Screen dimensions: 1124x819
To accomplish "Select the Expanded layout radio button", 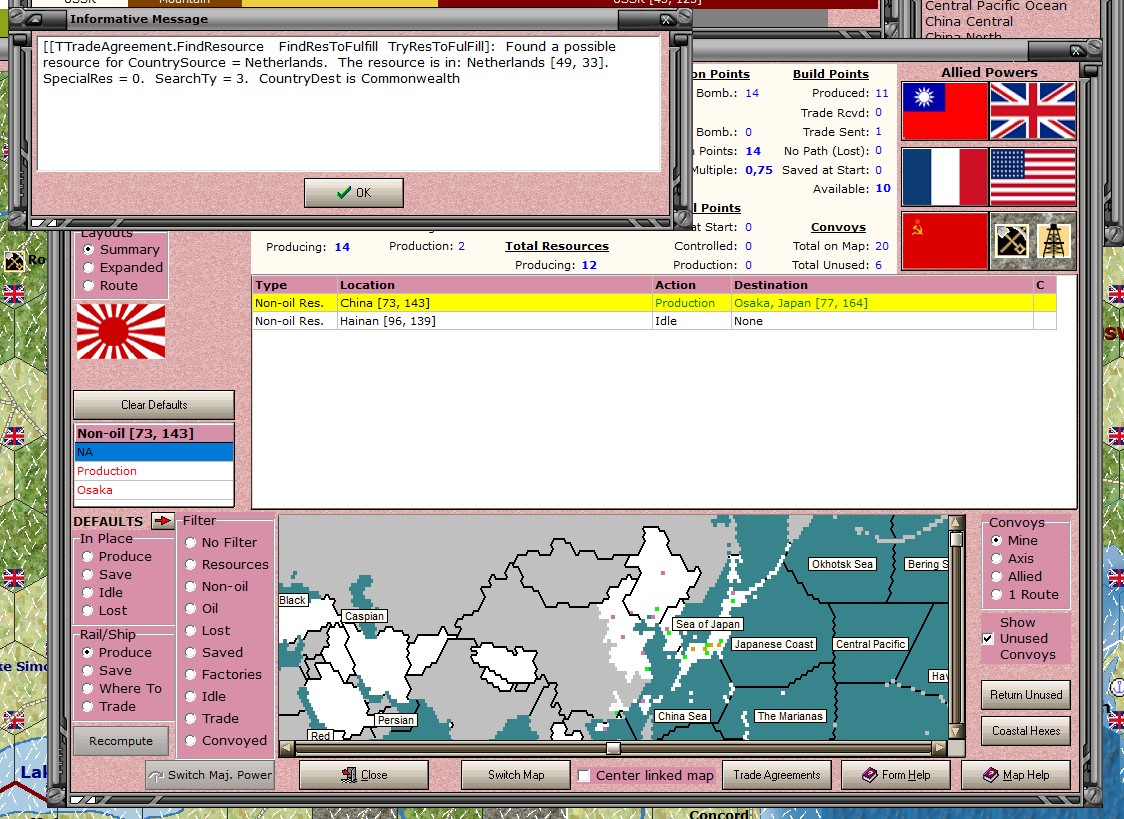I will pos(88,267).
